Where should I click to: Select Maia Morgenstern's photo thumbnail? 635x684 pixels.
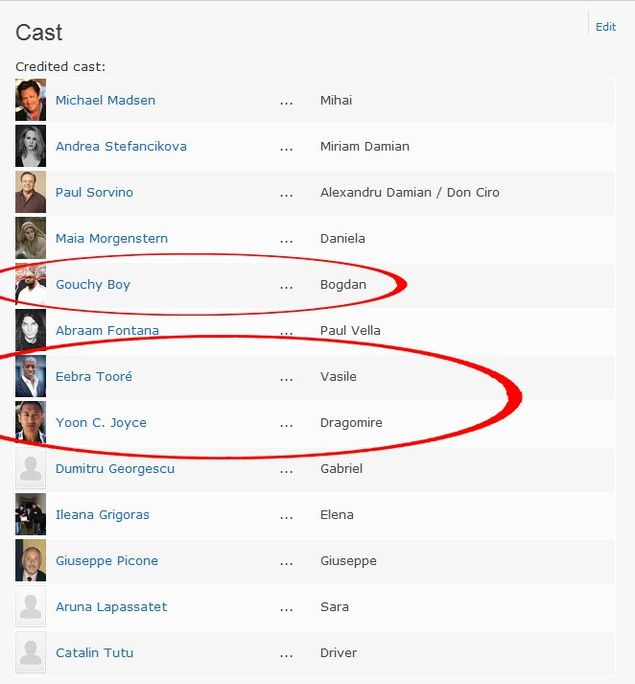[31, 238]
